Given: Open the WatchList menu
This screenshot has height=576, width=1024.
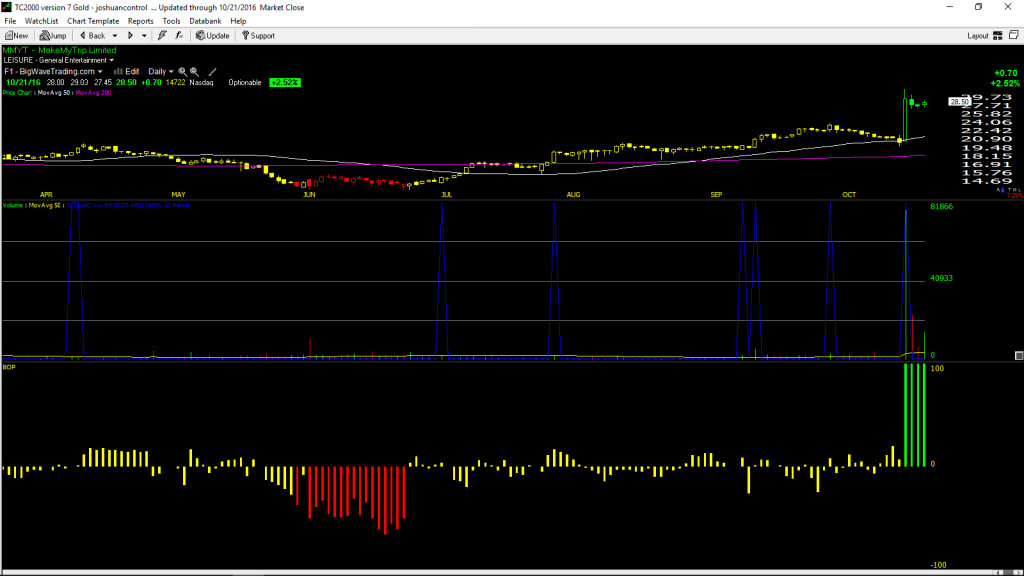Looking at the screenshot, I should point(41,22).
